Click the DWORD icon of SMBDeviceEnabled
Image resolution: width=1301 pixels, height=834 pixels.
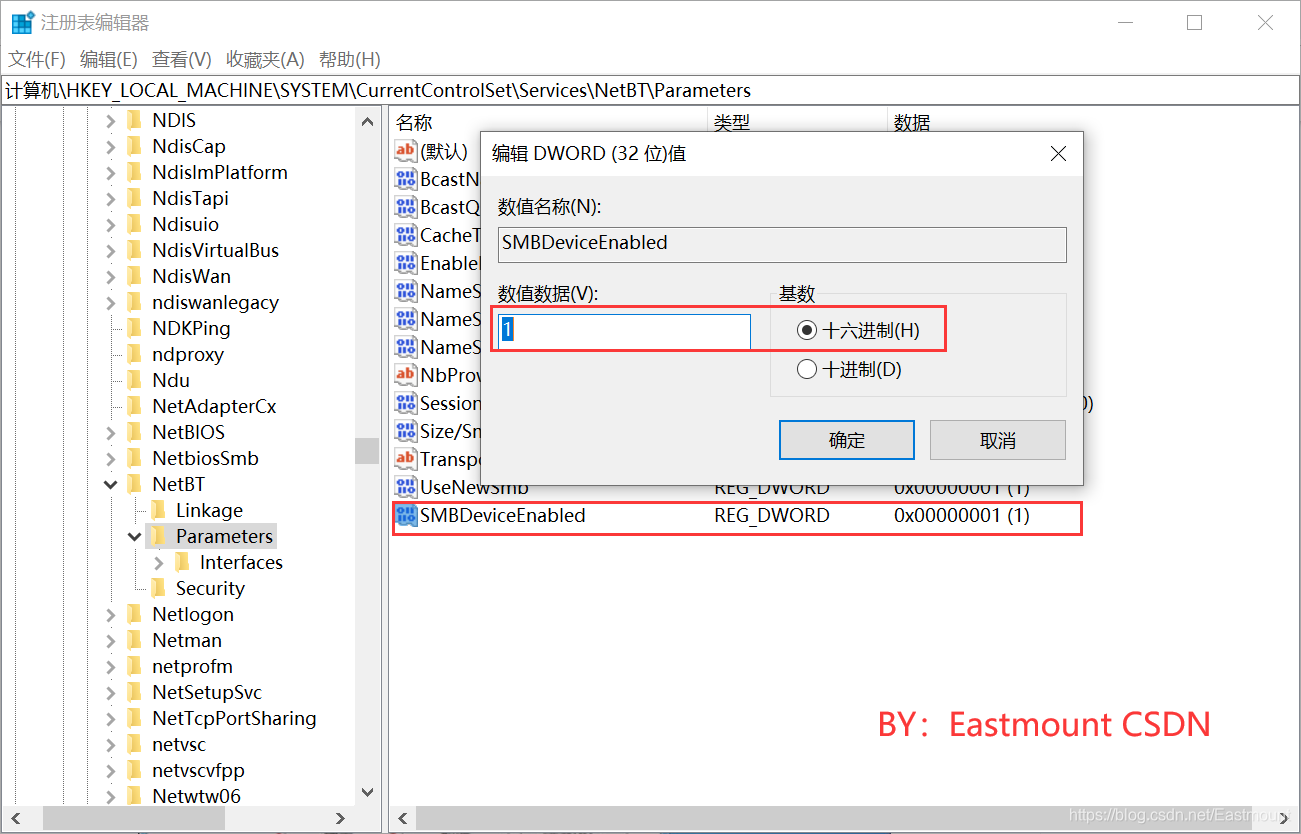coord(406,515)
